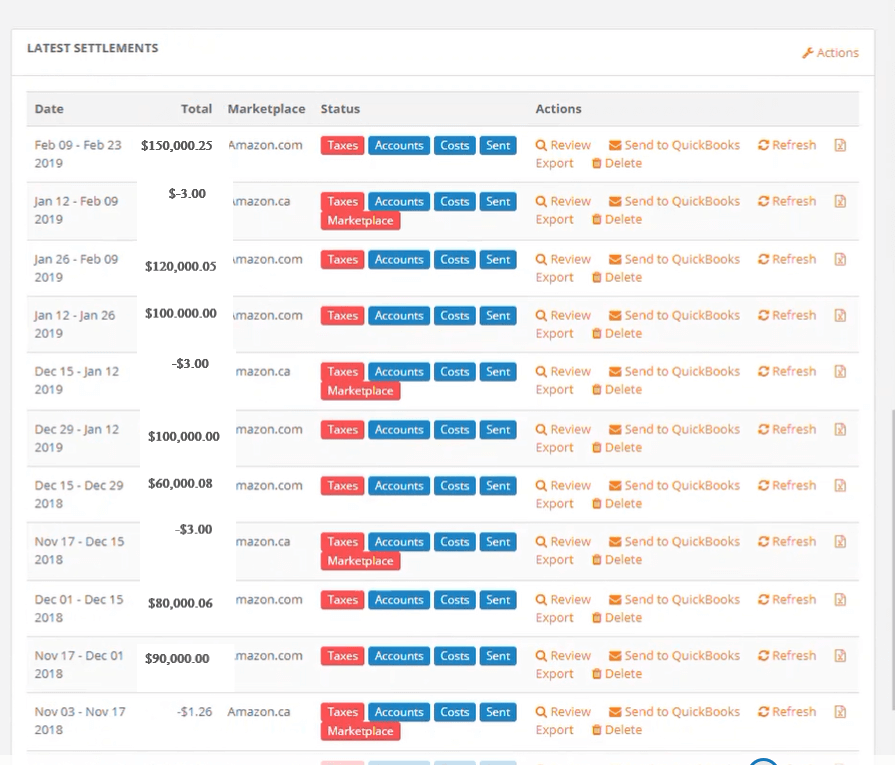Image resolution: width=895 pixels, height=765 pixels.
Task: Click the Marketplace column header
Action: [x=267, y=108]
